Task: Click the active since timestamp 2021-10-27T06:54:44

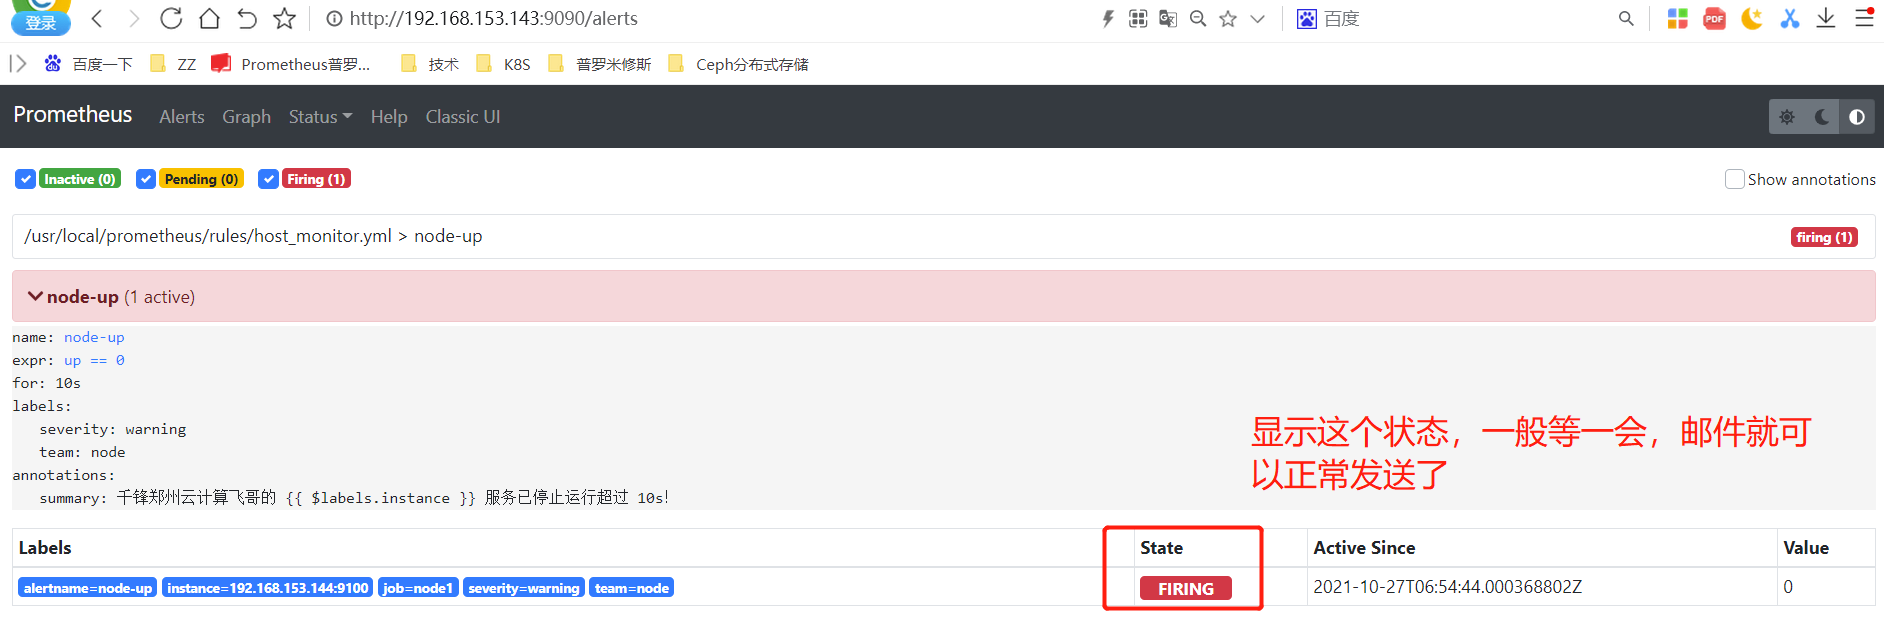Action: [1447, 587]
